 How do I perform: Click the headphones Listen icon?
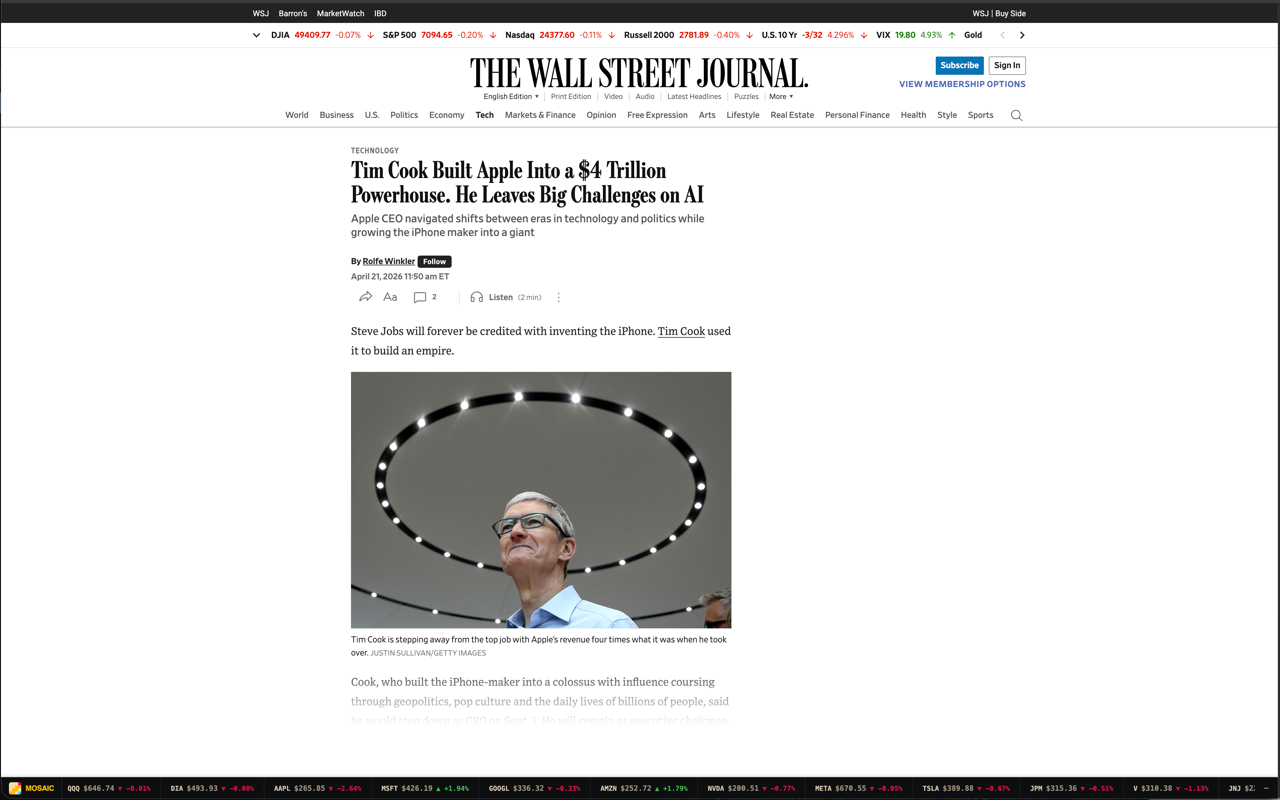[x=477, y=297]
